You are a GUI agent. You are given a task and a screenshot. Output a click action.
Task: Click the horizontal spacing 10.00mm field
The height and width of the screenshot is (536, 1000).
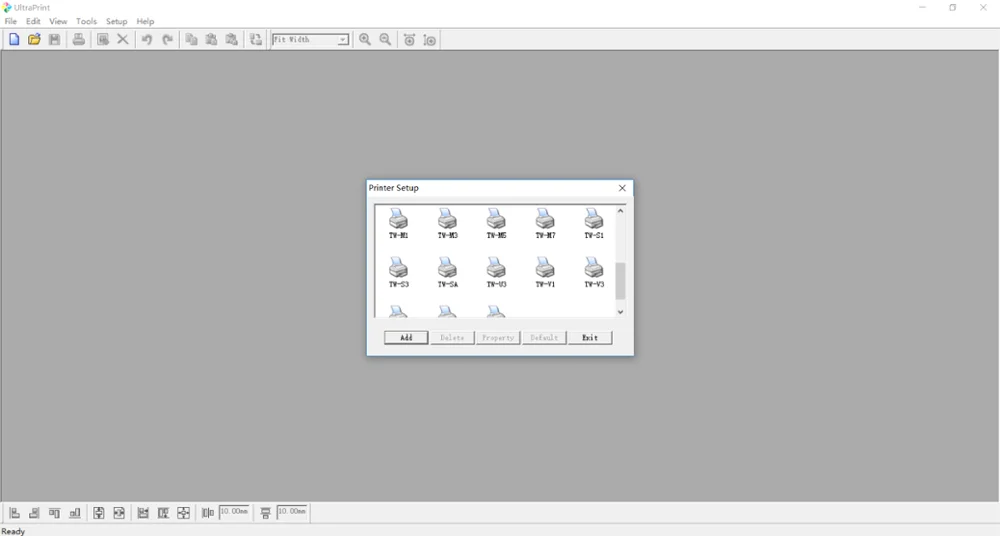pos(234,512)
